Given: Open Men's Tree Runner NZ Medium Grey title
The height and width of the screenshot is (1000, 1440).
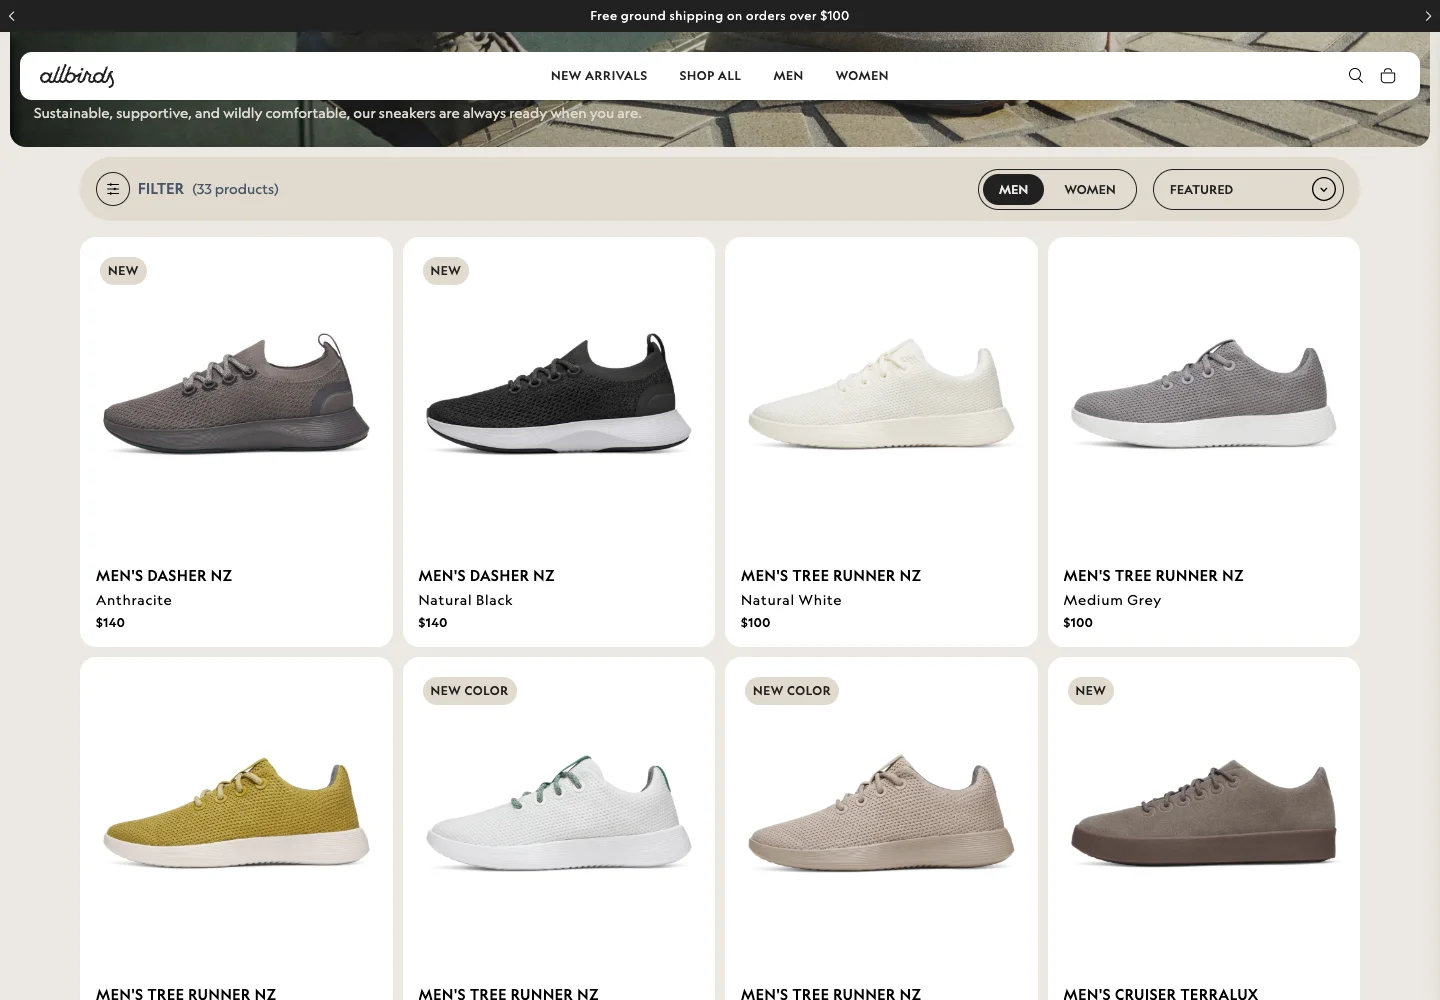Looking at the screenshot, I should point(1153,576).
